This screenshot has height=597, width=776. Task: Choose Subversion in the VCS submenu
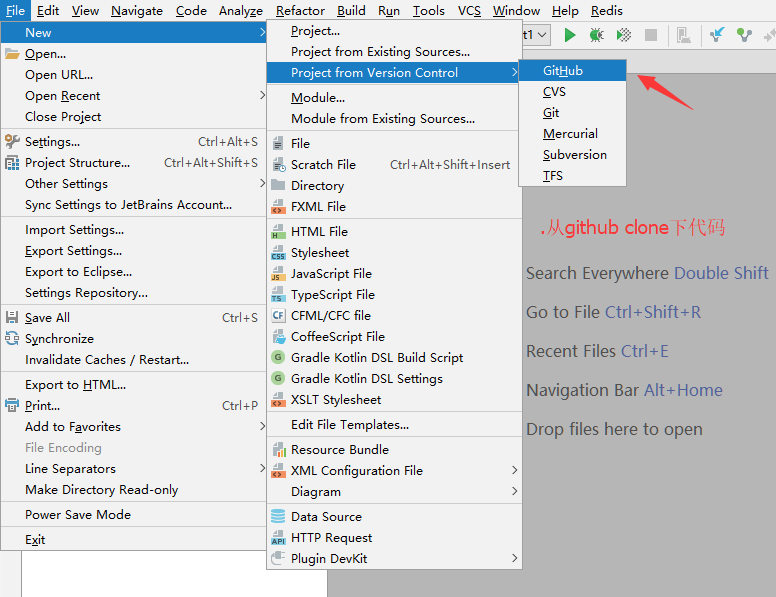point(573,155)
